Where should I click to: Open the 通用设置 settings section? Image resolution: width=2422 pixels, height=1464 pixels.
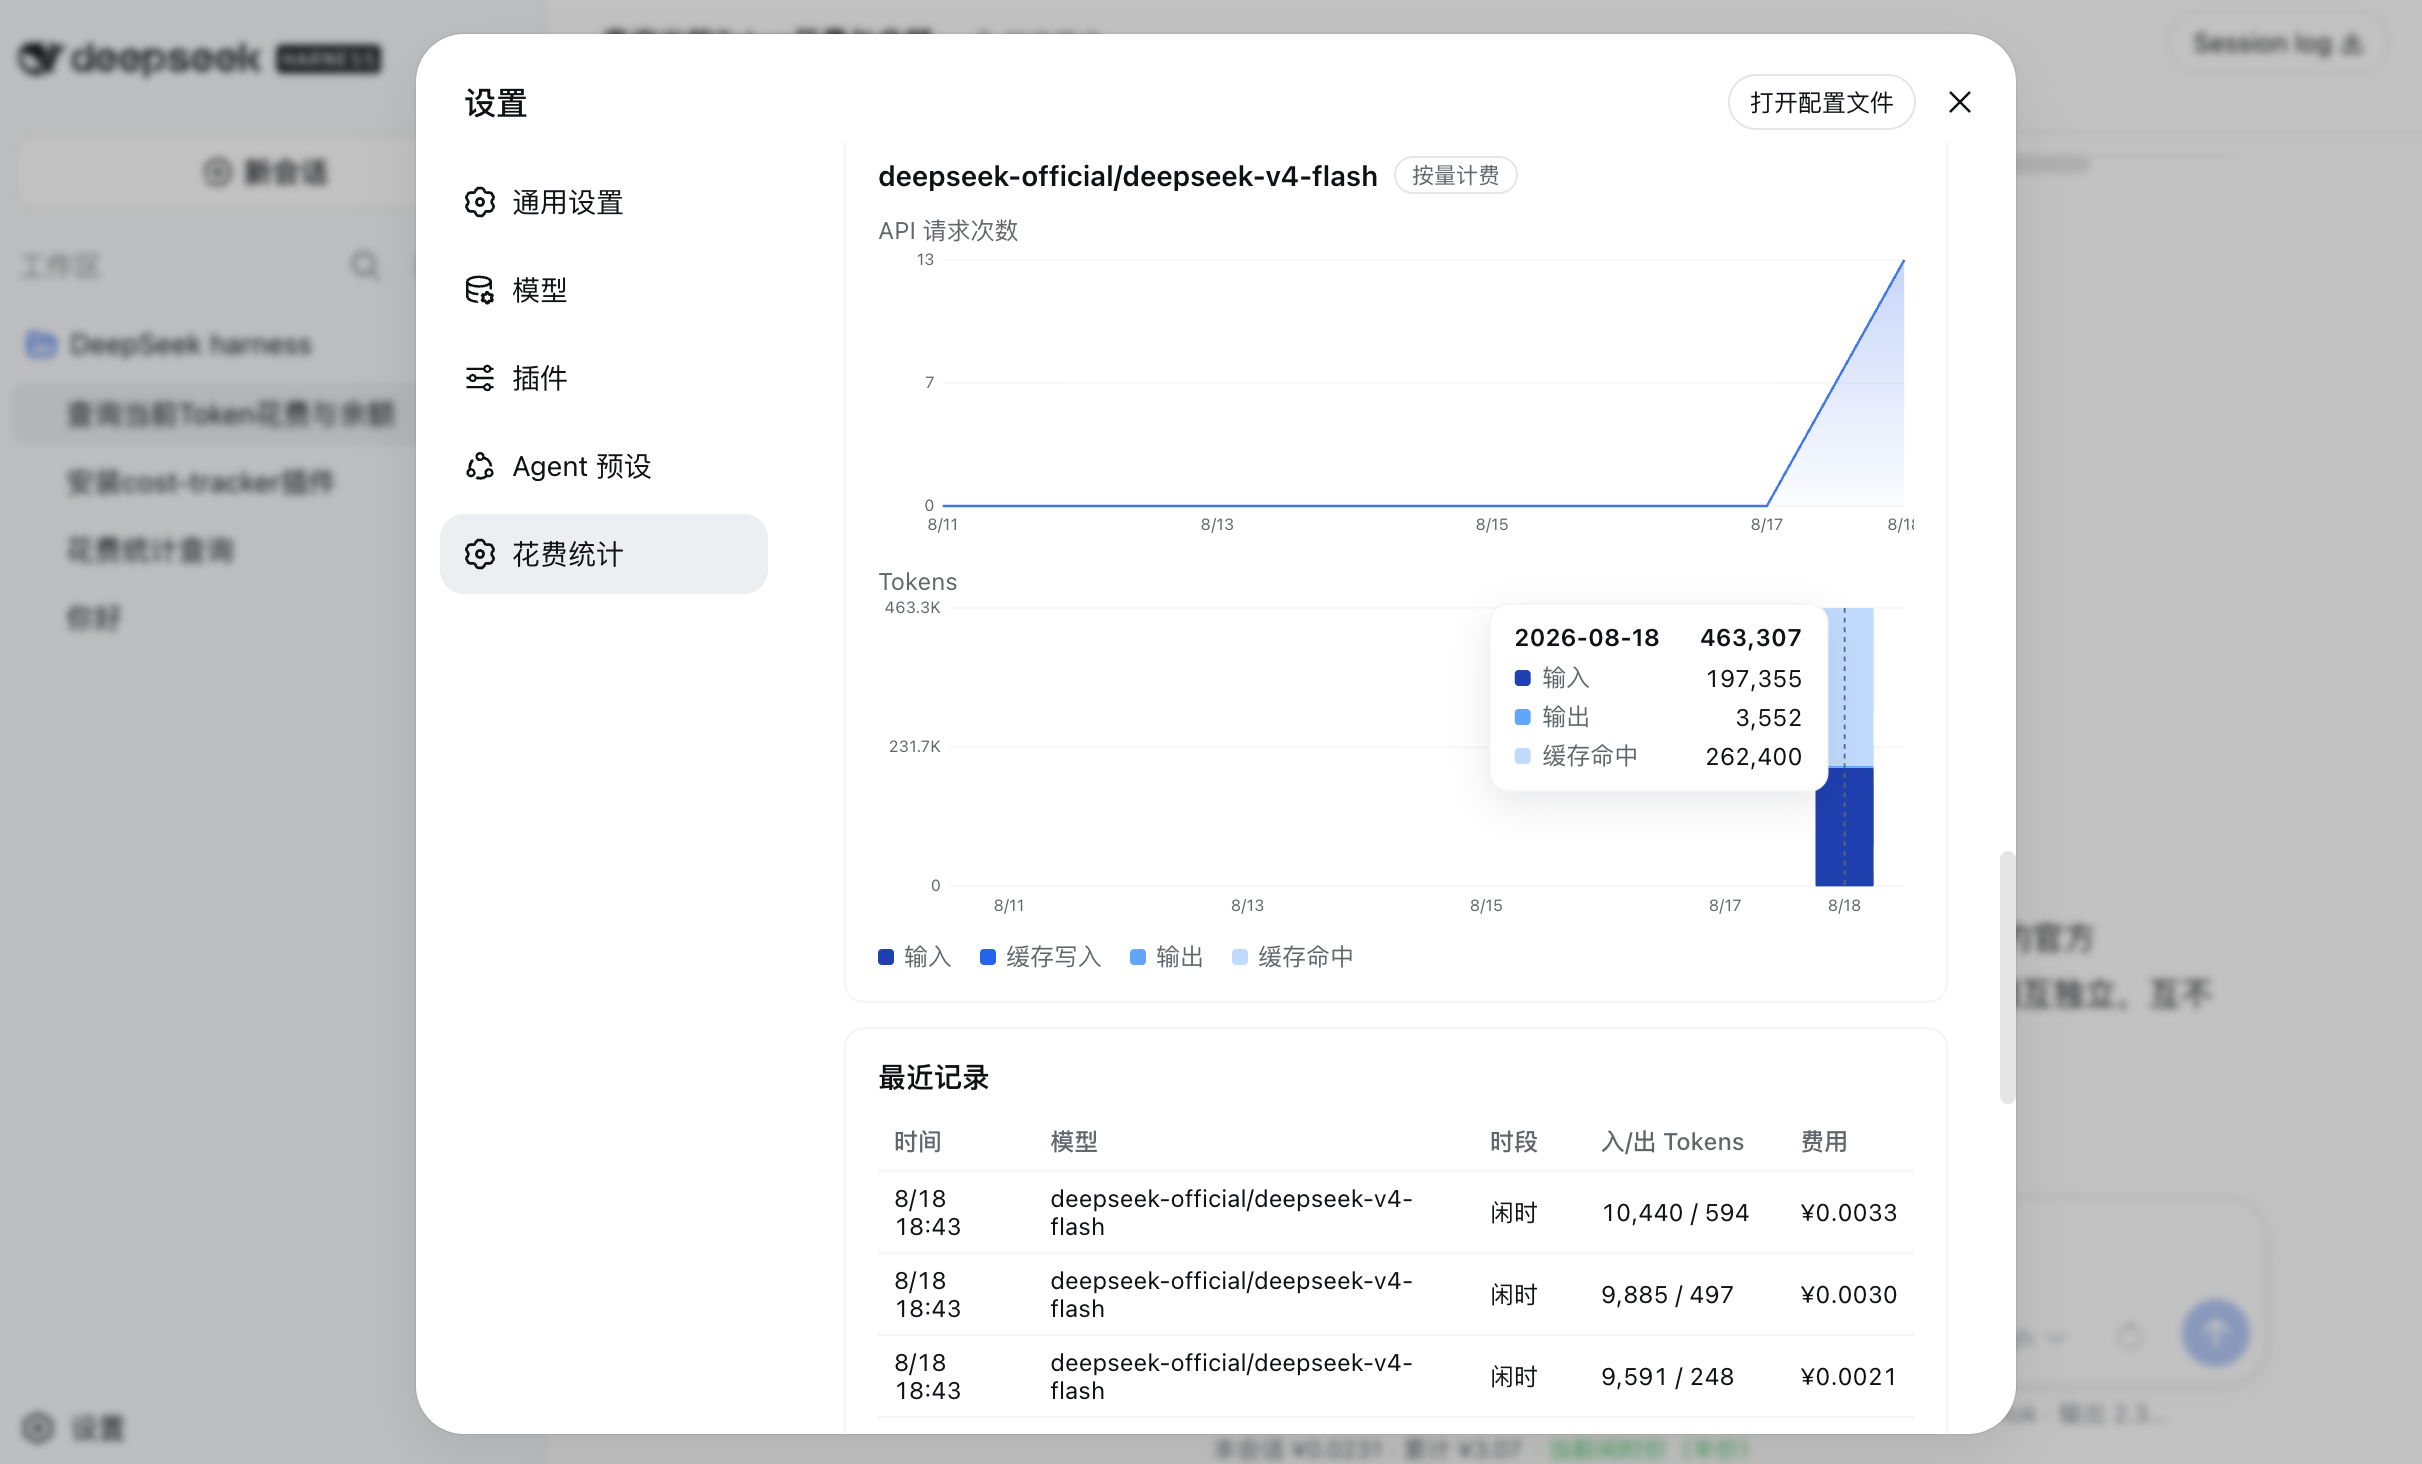pos(603,202)
